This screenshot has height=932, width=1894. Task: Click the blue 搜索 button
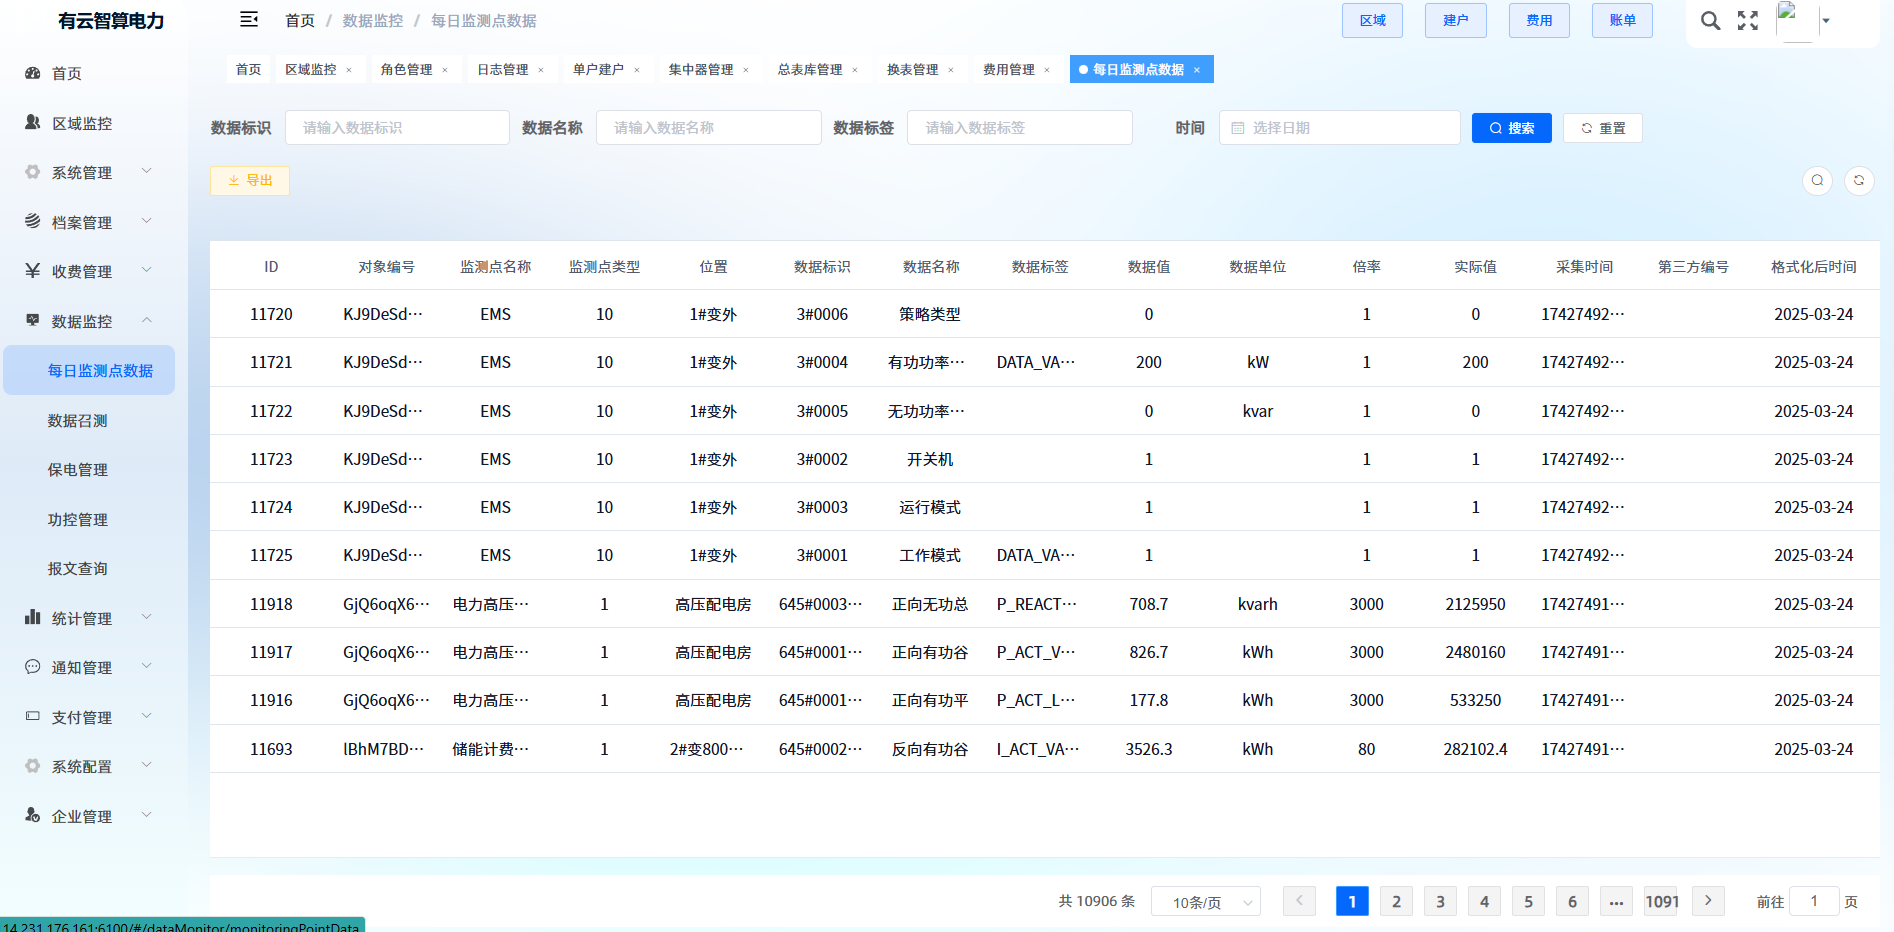[x=1511, y=128]
